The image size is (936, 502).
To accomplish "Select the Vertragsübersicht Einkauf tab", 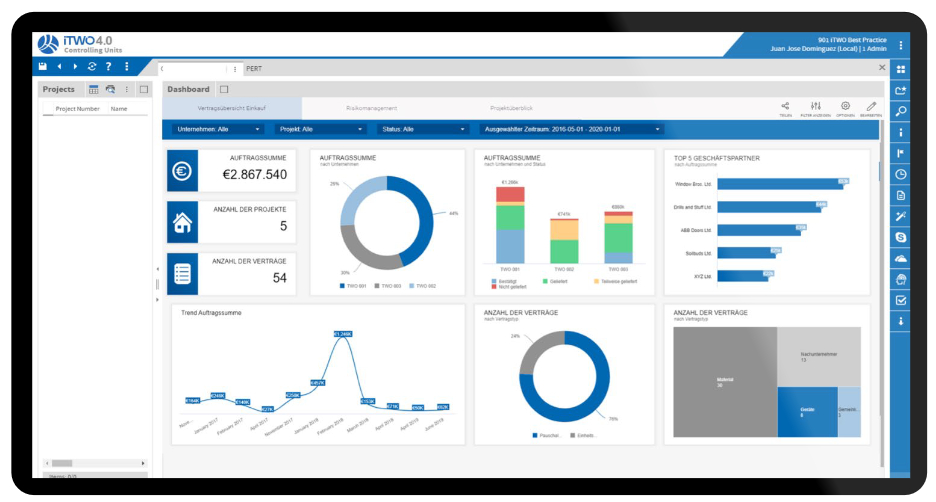I will click(232, 109).
